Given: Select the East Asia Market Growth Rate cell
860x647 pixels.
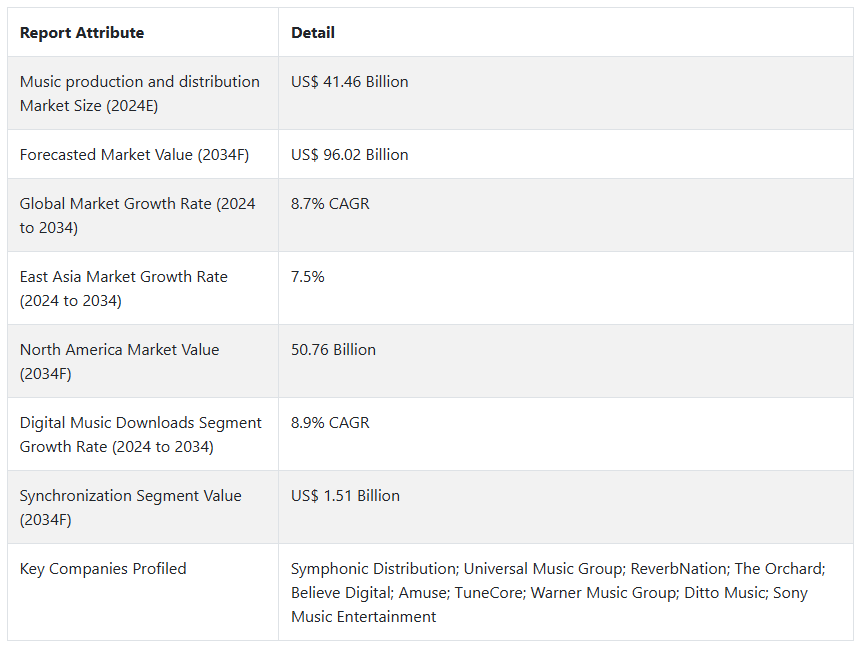Looking at the screenshot, I should [x=124, y=289].
